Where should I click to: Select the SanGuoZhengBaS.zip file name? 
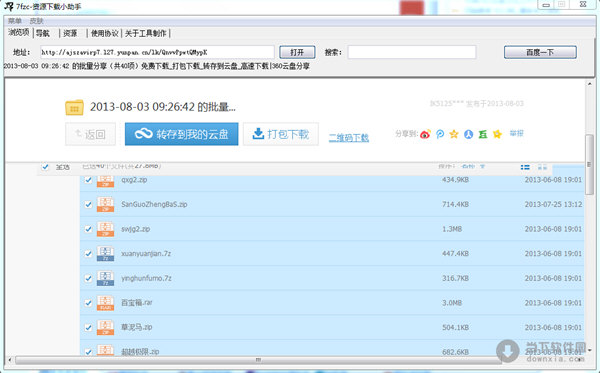click(154, 204)
